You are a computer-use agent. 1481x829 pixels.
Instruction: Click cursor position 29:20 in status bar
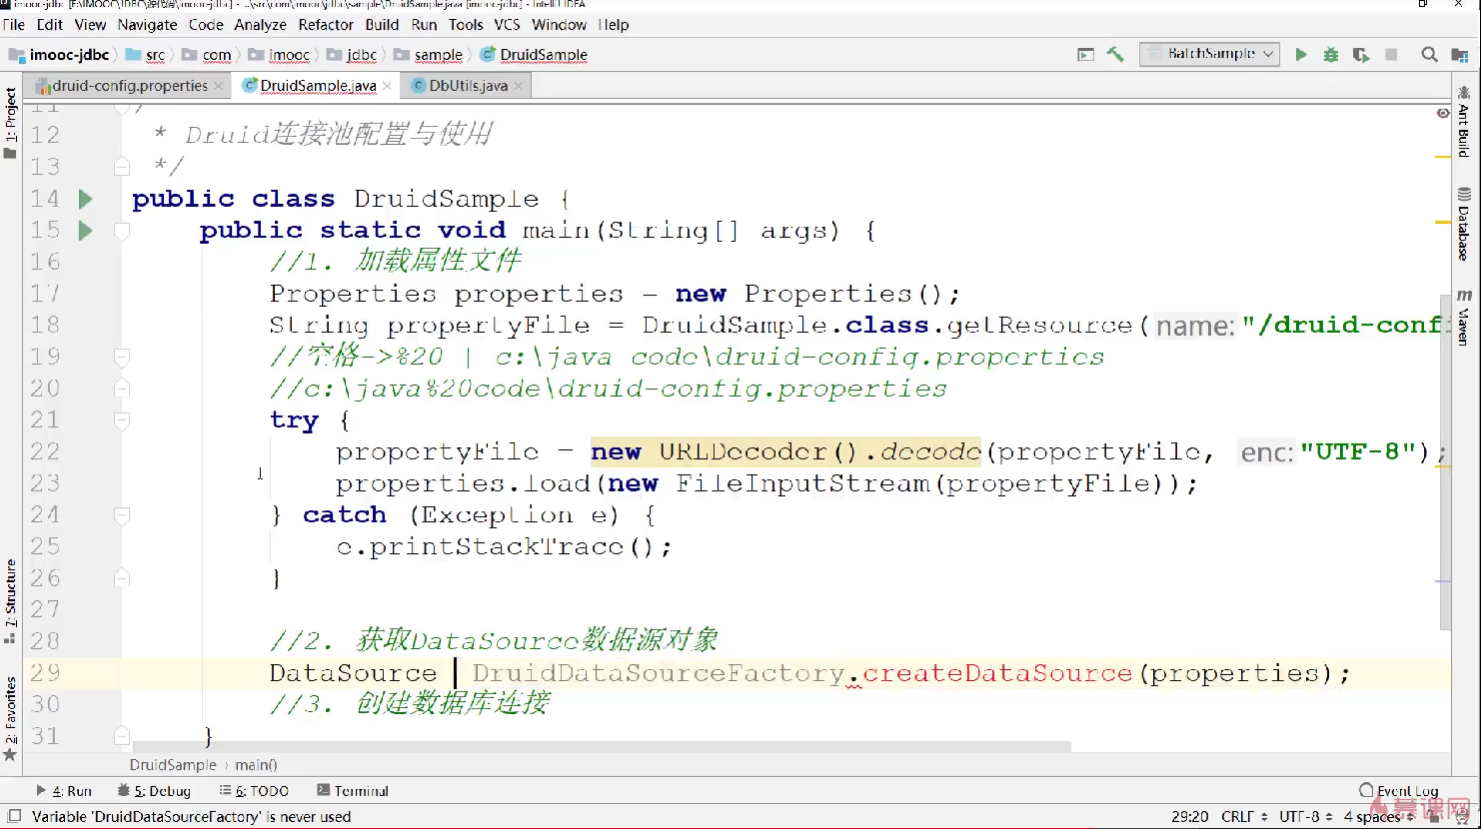pos(1189,816)
